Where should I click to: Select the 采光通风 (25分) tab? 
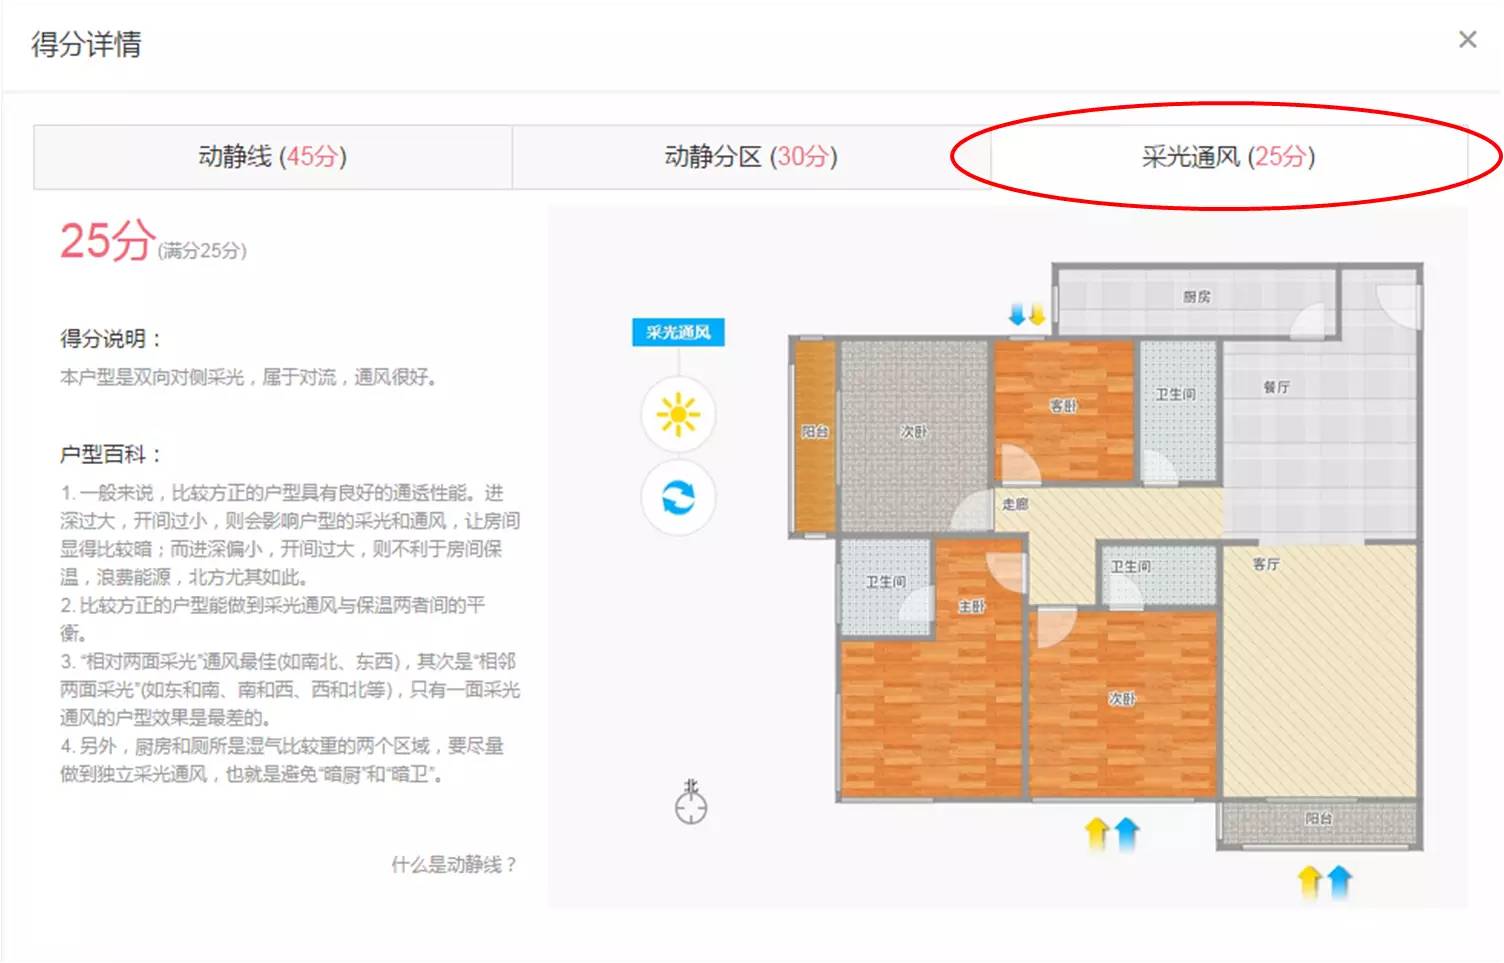tap(1229, 157)
